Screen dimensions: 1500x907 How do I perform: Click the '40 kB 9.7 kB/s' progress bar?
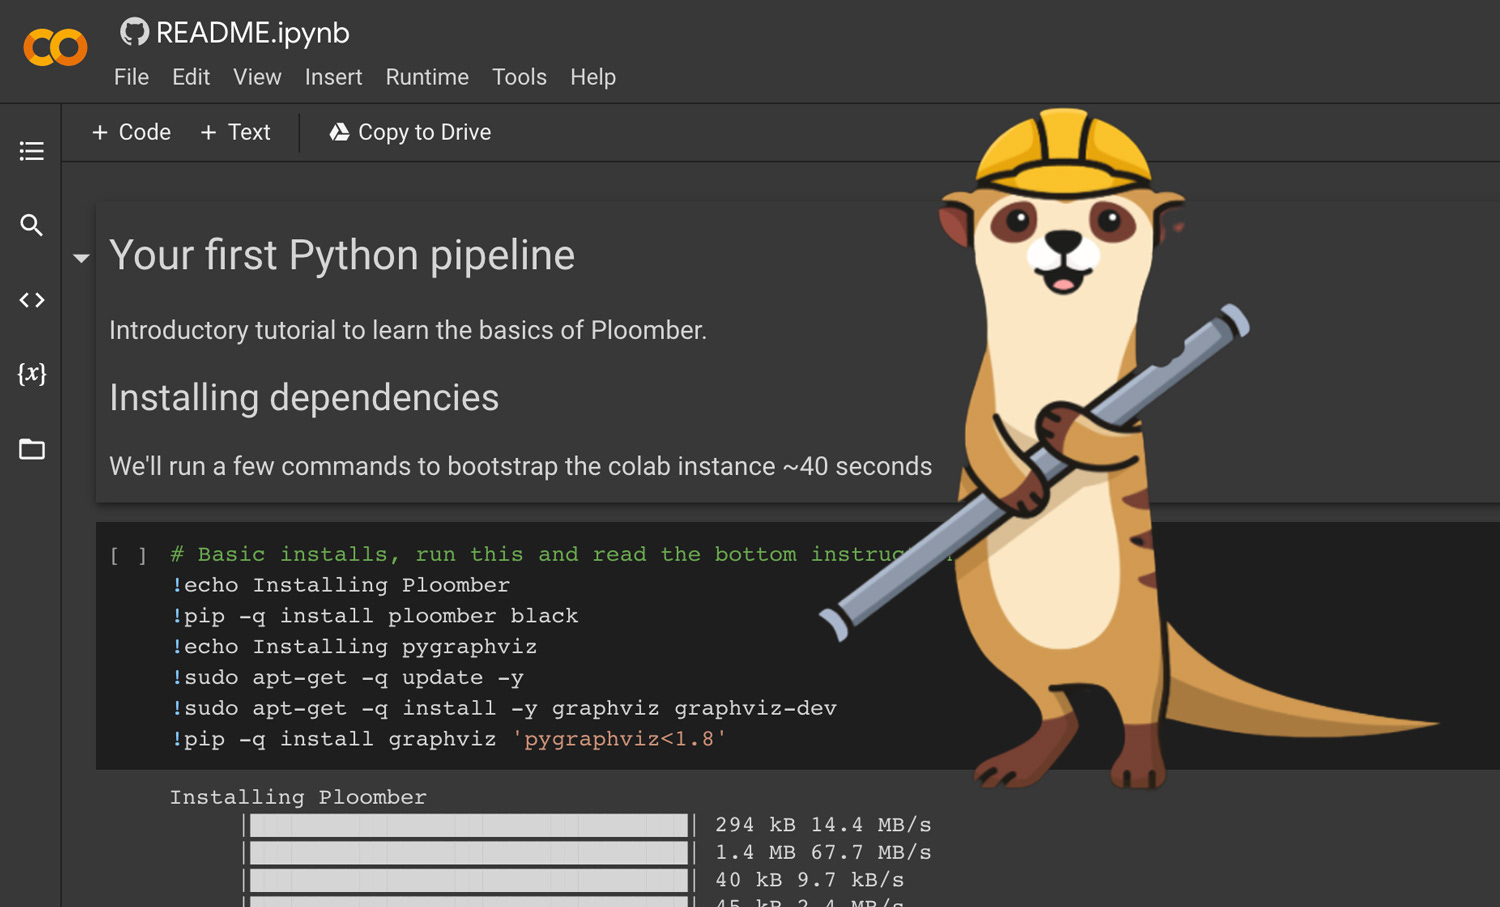click(x=469, y=880)
